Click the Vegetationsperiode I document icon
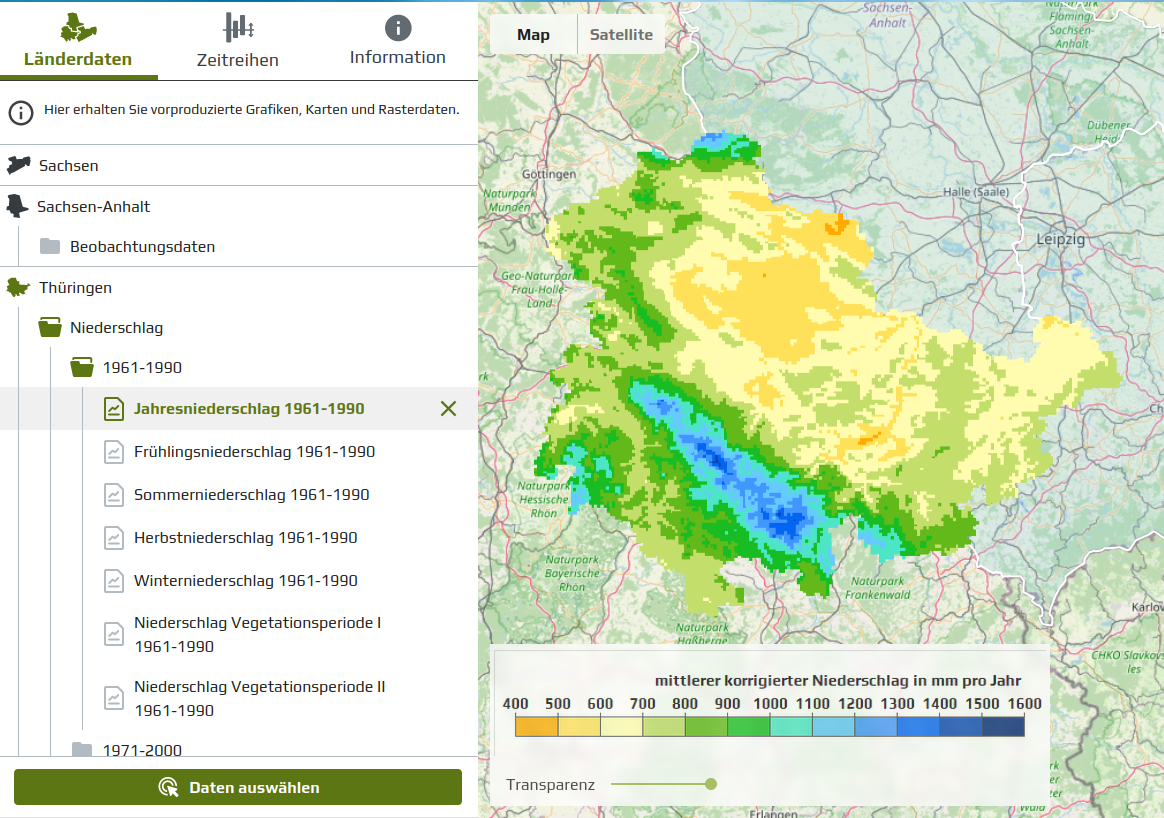Image resolution: width=1164 pixels, height=818 pixels. point(114,634)
